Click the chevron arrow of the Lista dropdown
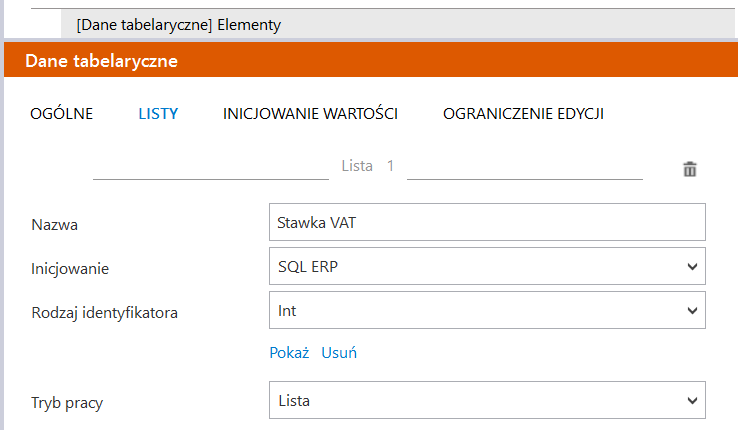Screen dimensions: 738x430 pyautogui.click(x=692, y=401)
